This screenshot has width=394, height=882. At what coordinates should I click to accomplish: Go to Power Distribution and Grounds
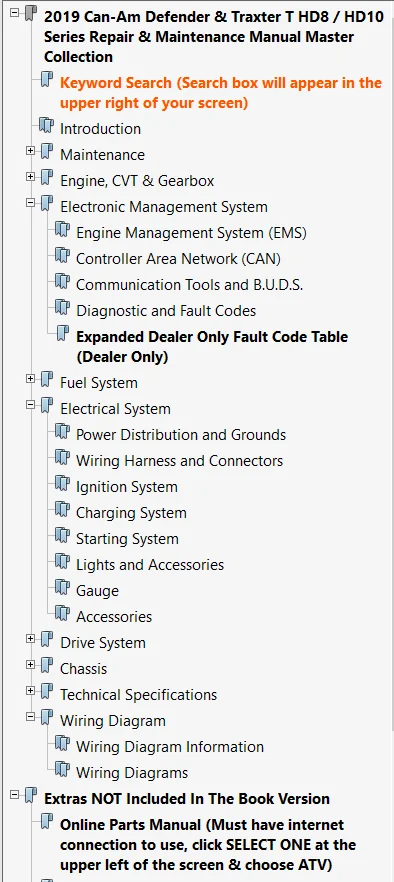pyautogui.click(x=181, y=435)
